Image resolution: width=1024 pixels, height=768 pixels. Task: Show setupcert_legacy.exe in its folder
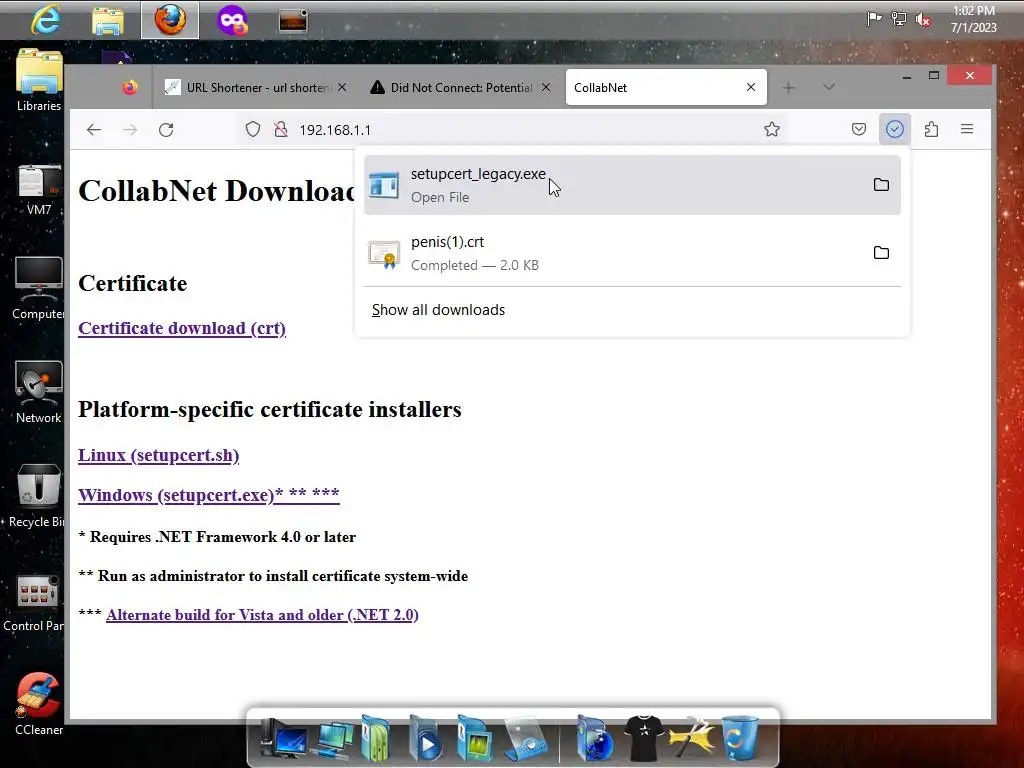(x=881, y=185)
